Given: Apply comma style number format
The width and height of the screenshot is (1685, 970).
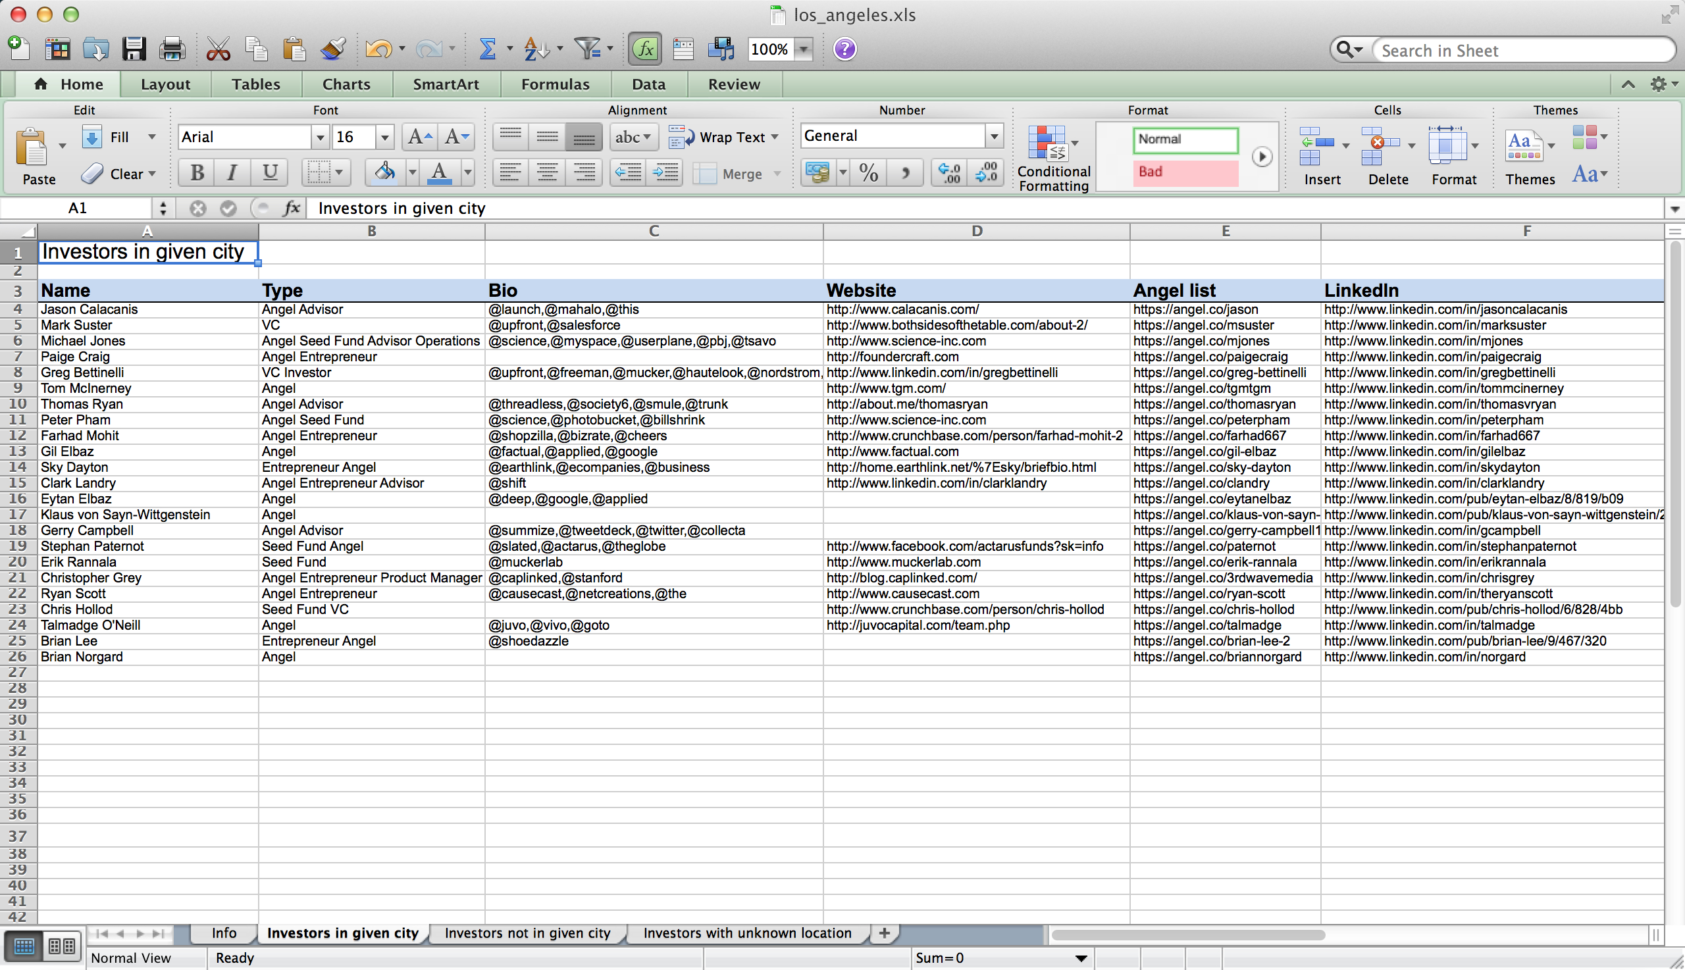Looking at the screenshot, I should [x=905, y=173].
